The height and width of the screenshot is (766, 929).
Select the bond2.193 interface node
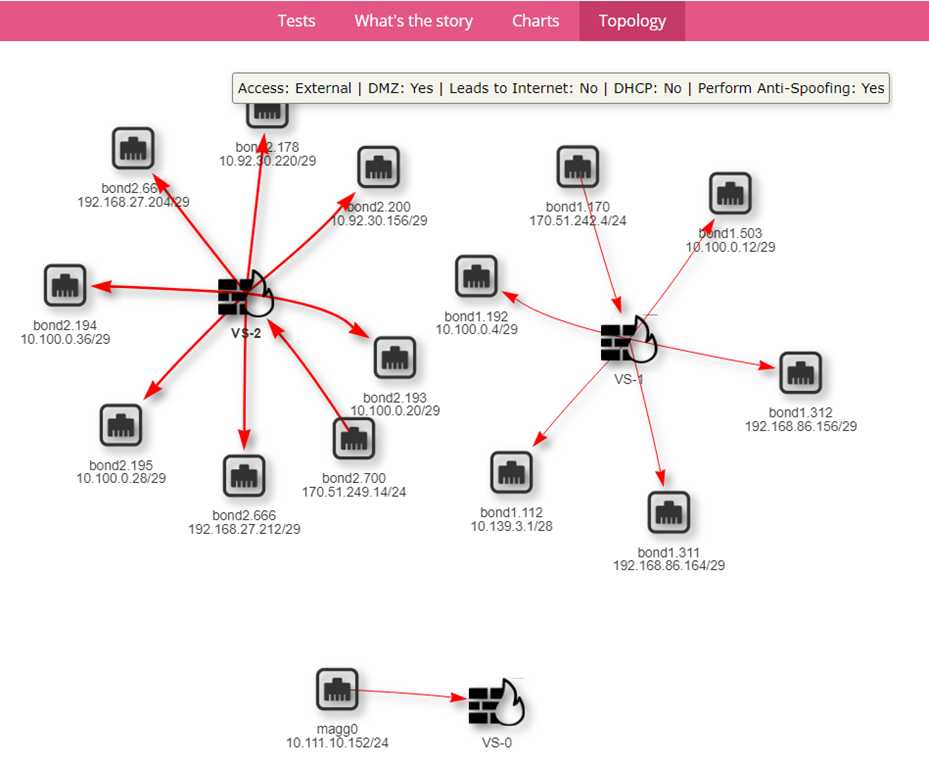(x=394, y=359)
